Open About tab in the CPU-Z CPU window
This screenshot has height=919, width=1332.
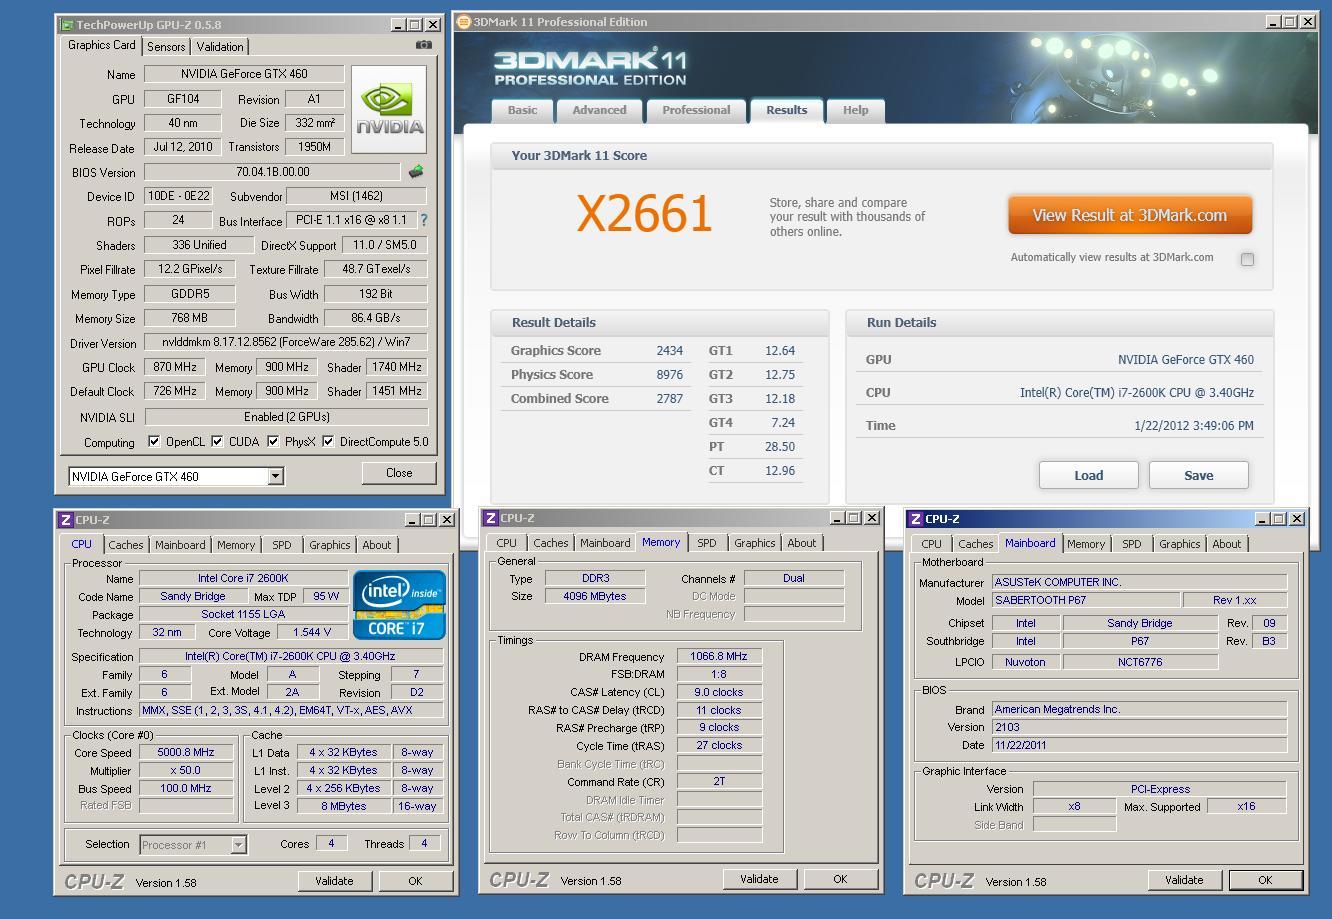click(x=377, y=545)
